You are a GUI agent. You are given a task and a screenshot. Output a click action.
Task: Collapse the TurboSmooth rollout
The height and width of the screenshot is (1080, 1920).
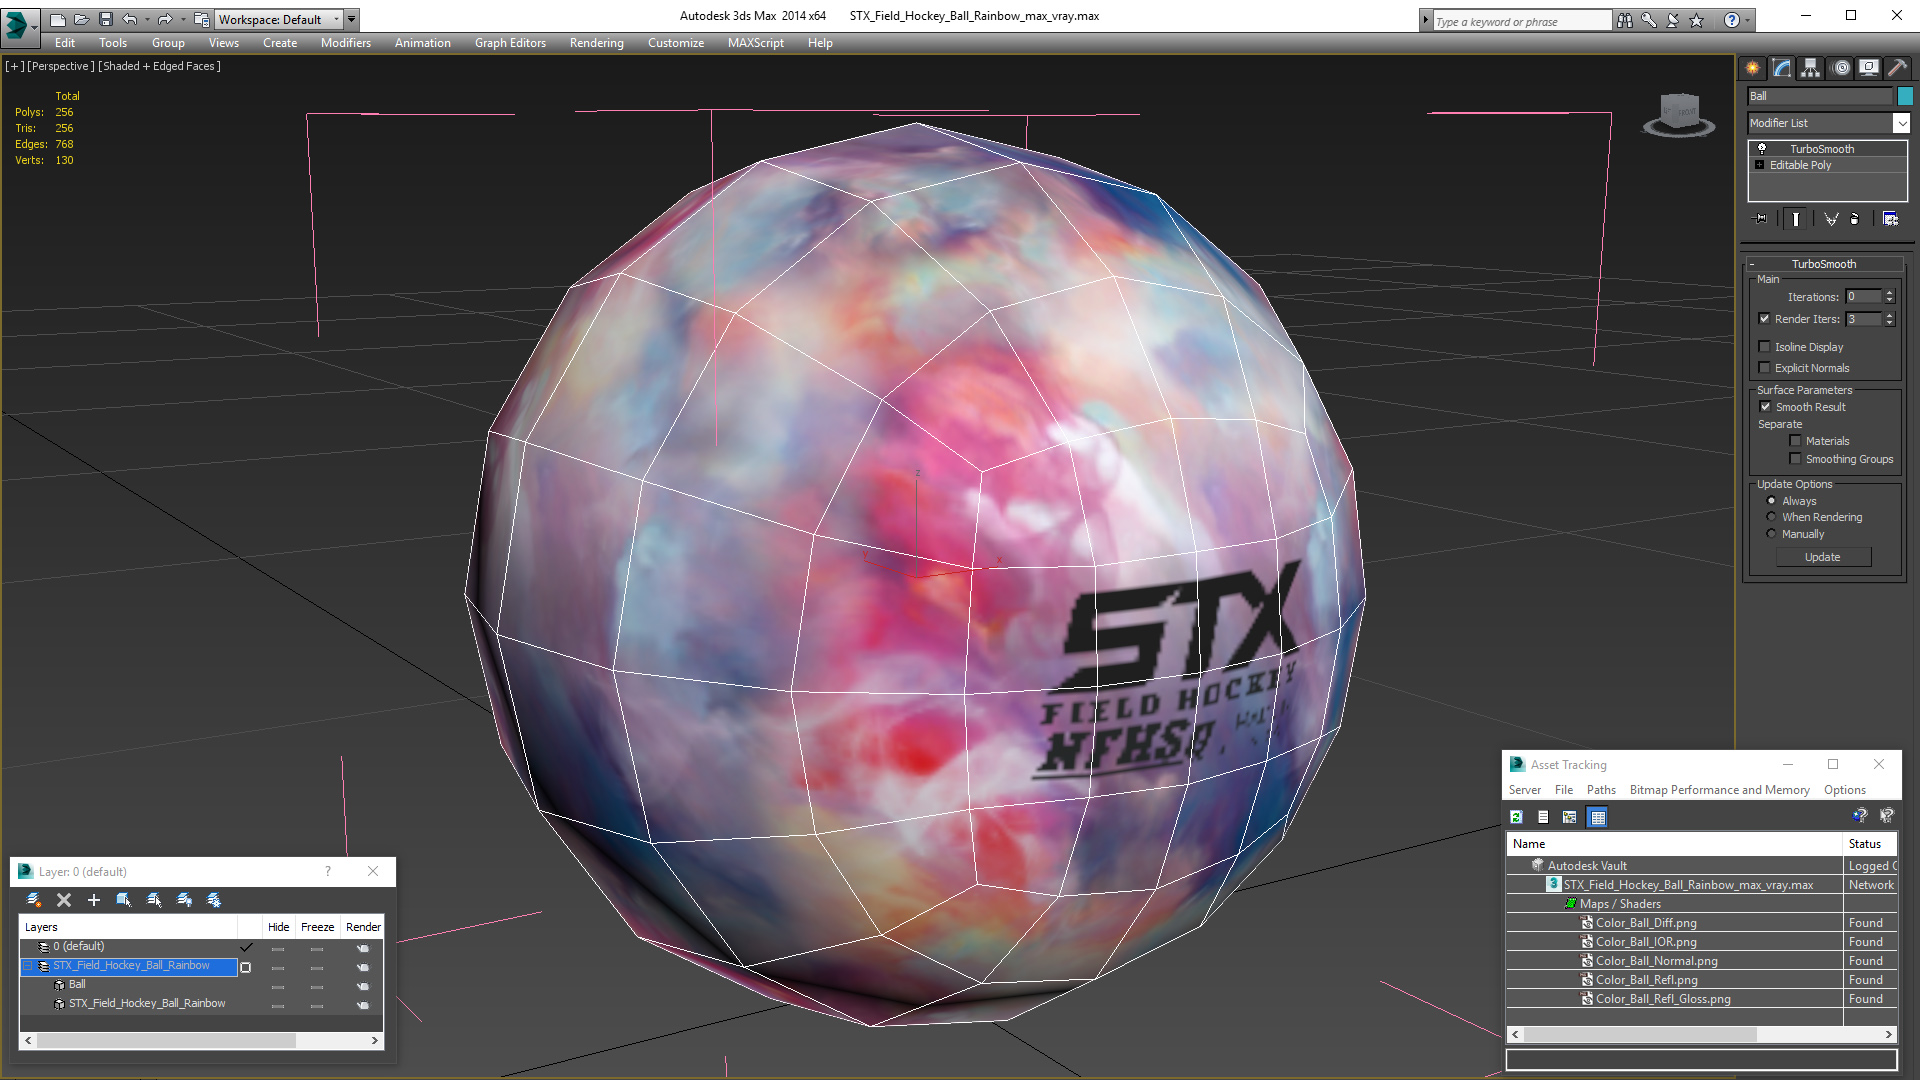1824,264
